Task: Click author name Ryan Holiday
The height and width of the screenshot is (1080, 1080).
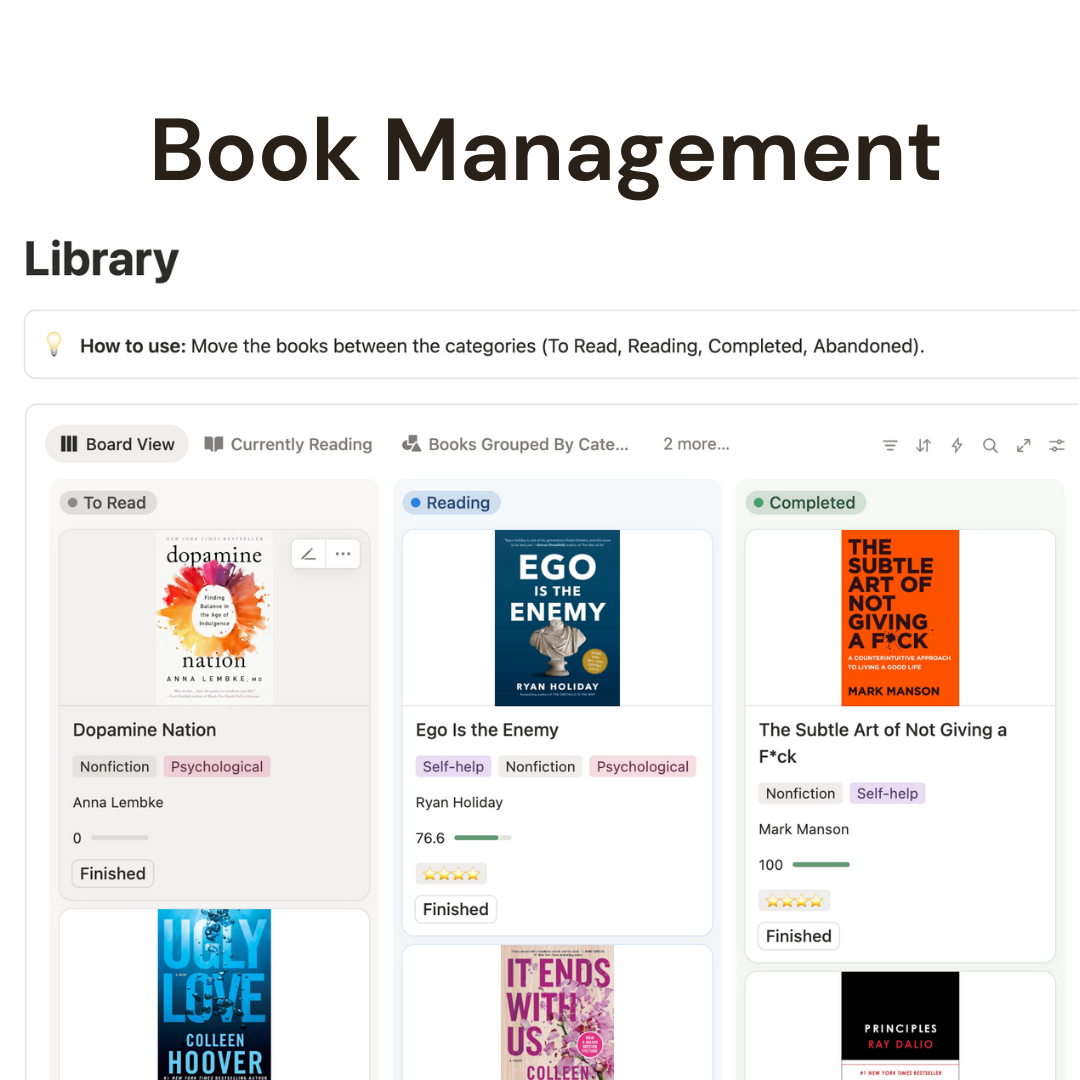Action: (x=459, y=802)
